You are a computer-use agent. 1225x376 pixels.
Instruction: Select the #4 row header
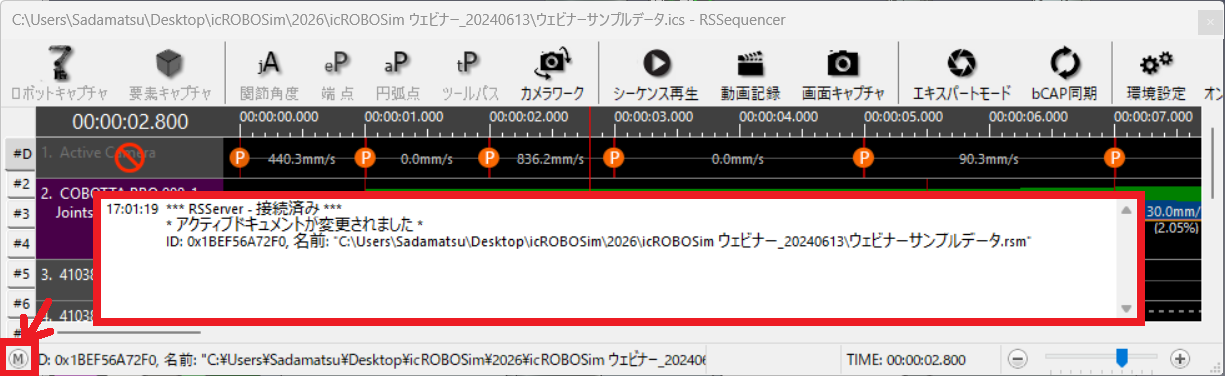point(21,243)
